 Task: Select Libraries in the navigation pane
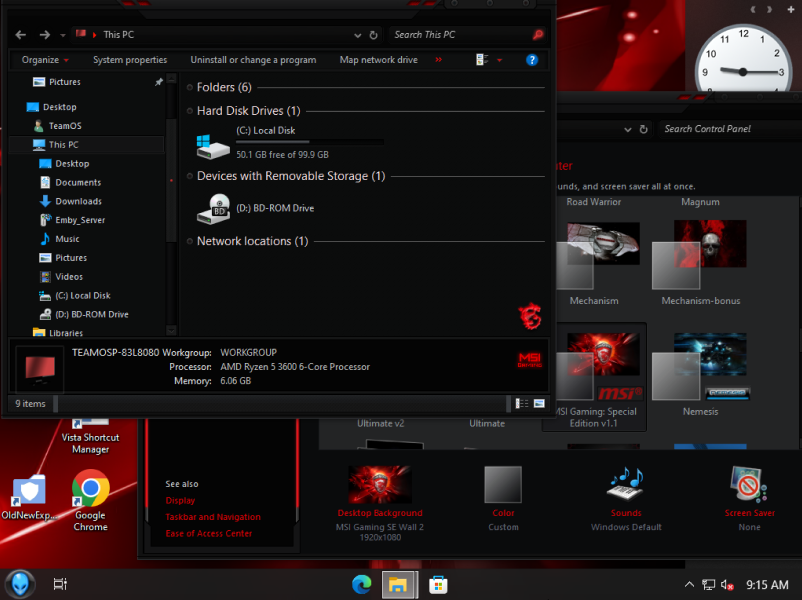coord(65,333)
